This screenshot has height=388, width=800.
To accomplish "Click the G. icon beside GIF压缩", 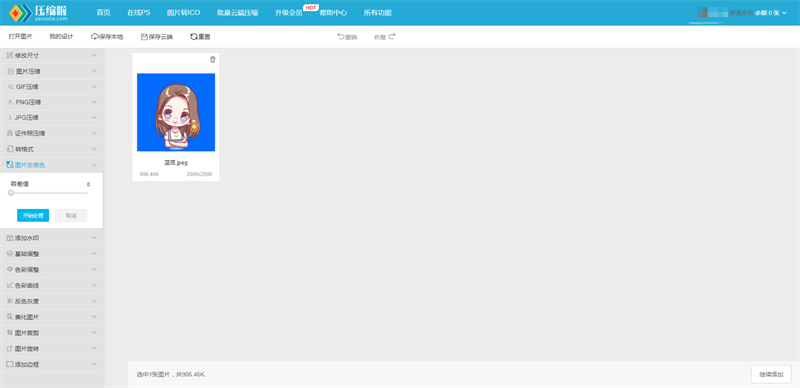I will tap(10, 87).
